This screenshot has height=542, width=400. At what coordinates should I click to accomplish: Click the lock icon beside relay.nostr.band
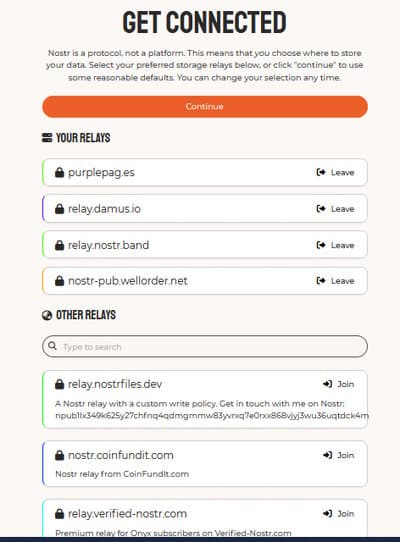59,245
